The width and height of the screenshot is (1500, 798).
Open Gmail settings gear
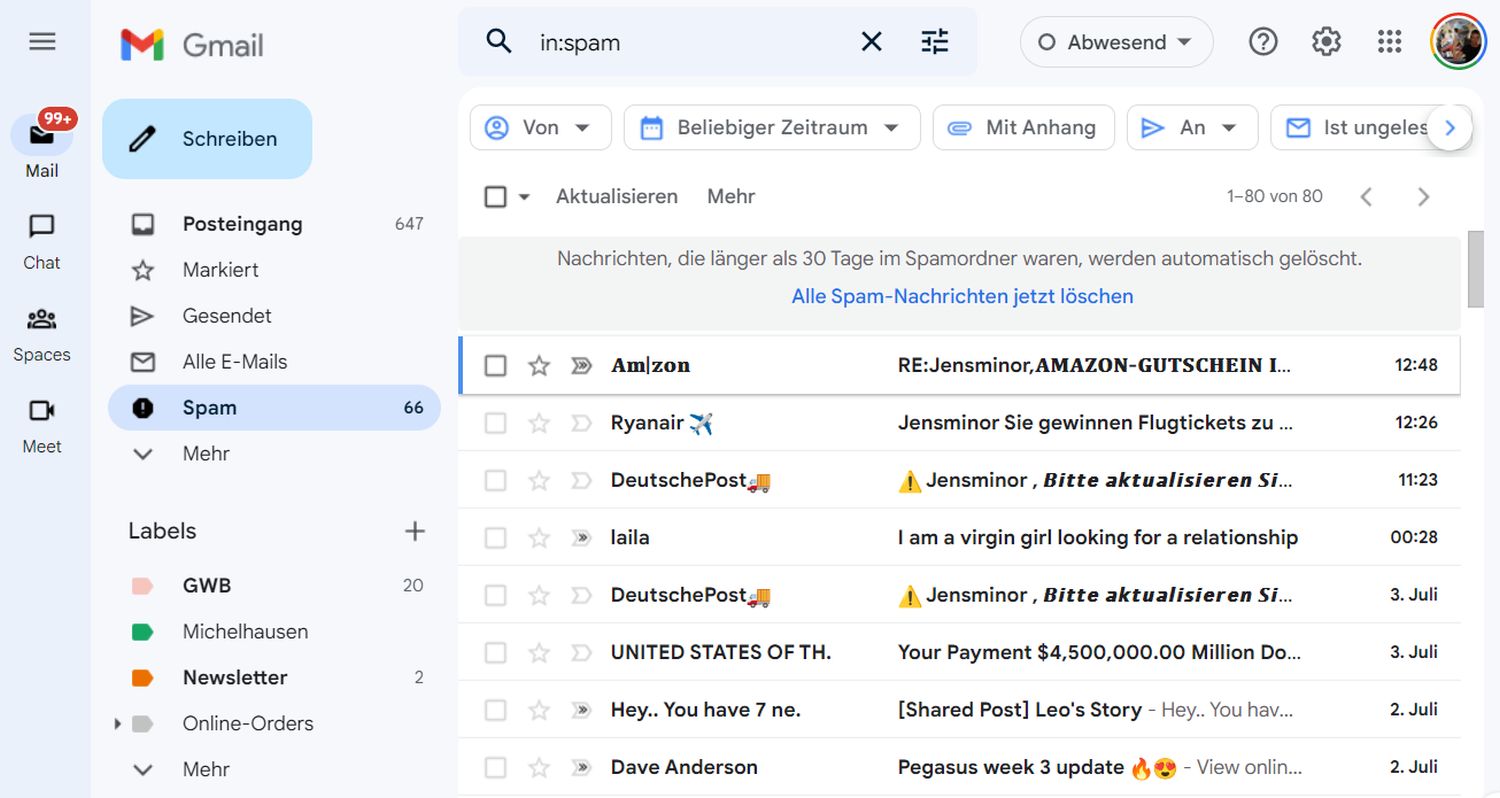[x=1326, y=42]
